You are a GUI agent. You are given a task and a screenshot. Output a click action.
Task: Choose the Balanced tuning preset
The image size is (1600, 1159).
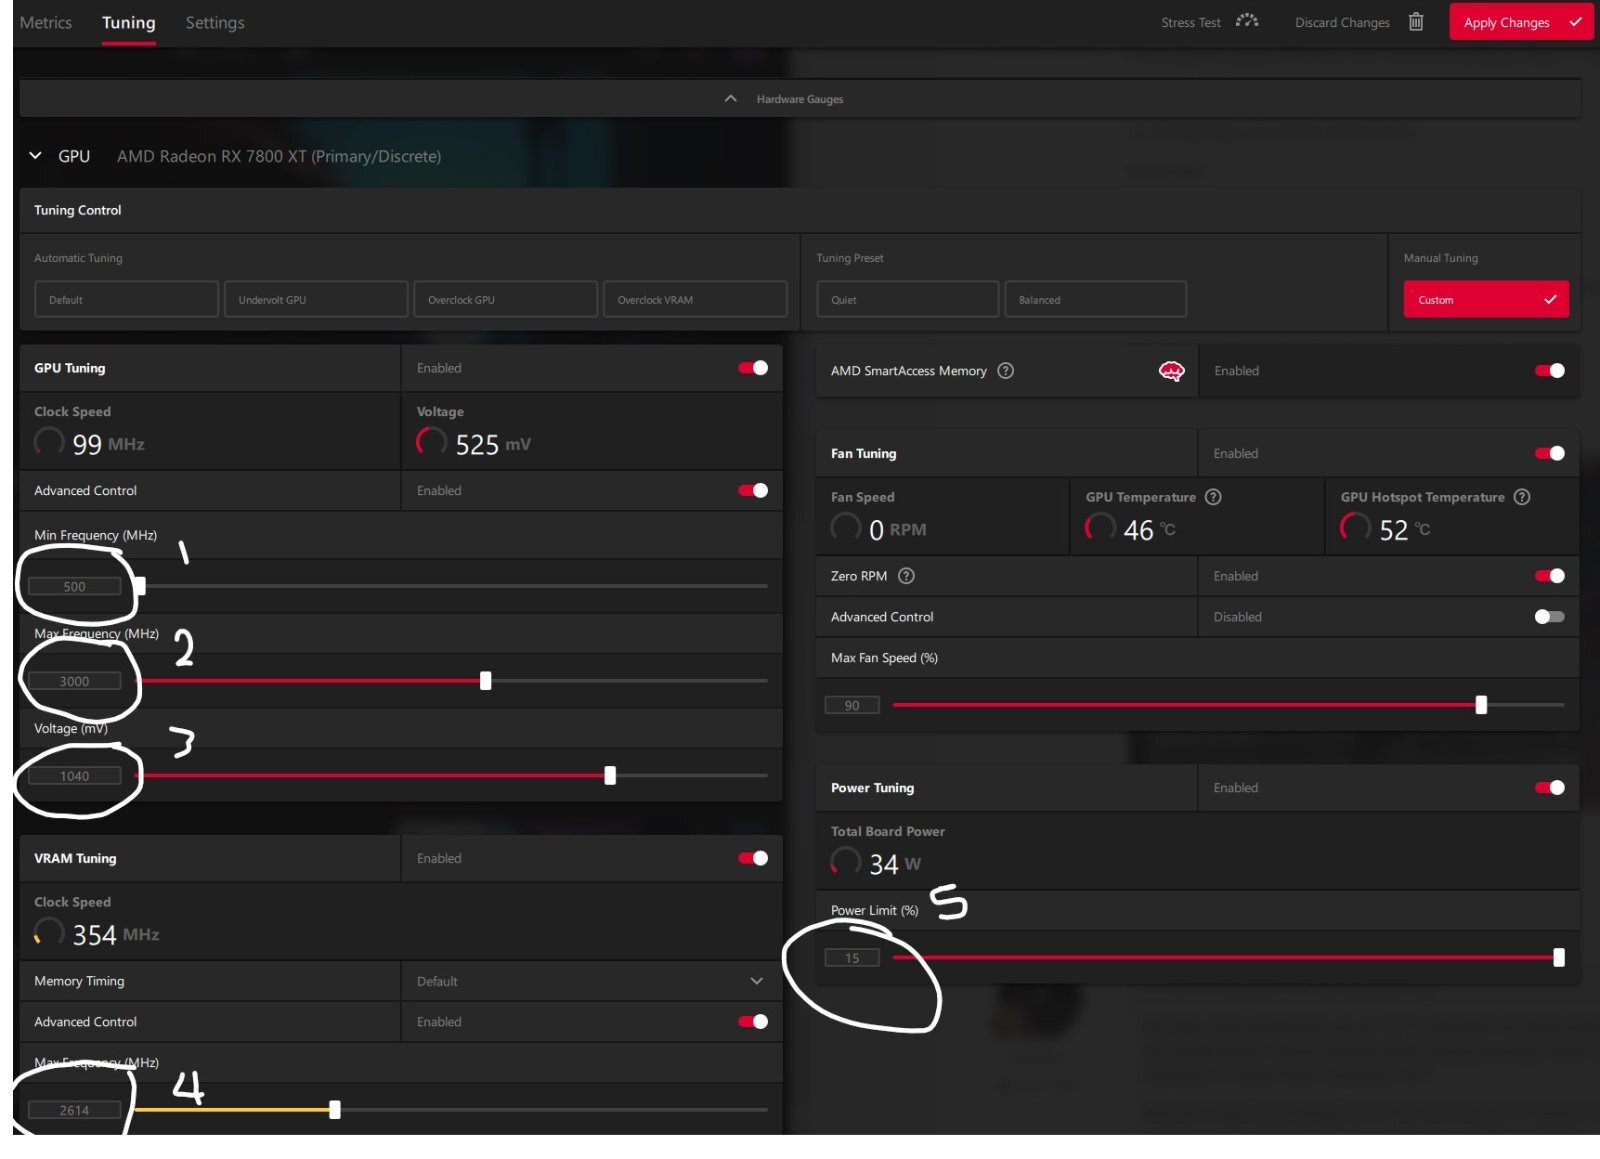1095,299
